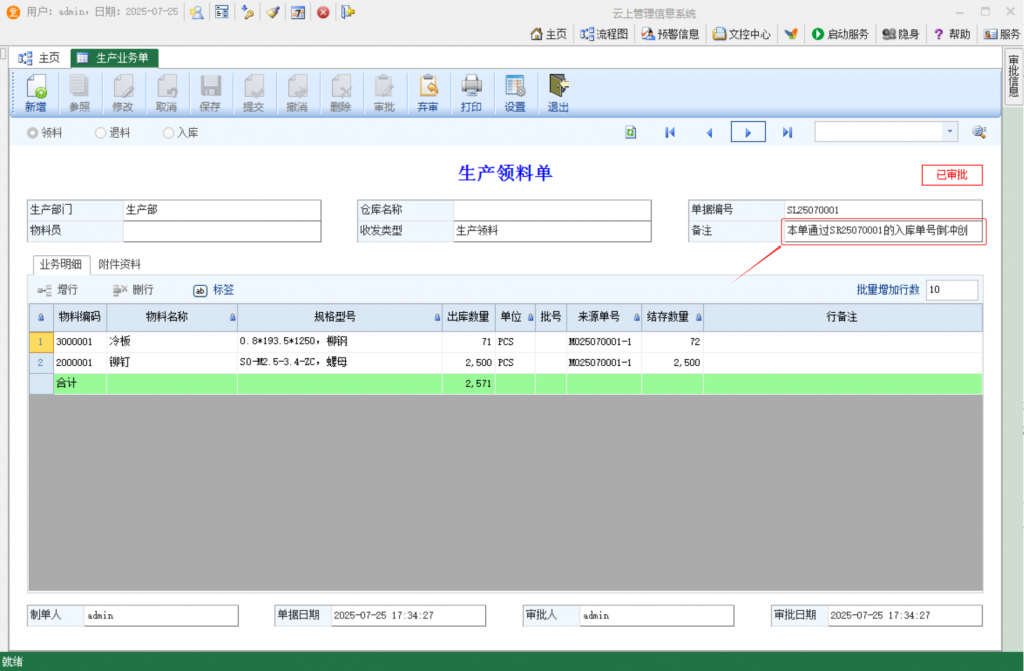Click the 修改 edit toolbar icon
The width and height of the screenshot is (1024, 671).
[x=123, y=93]
